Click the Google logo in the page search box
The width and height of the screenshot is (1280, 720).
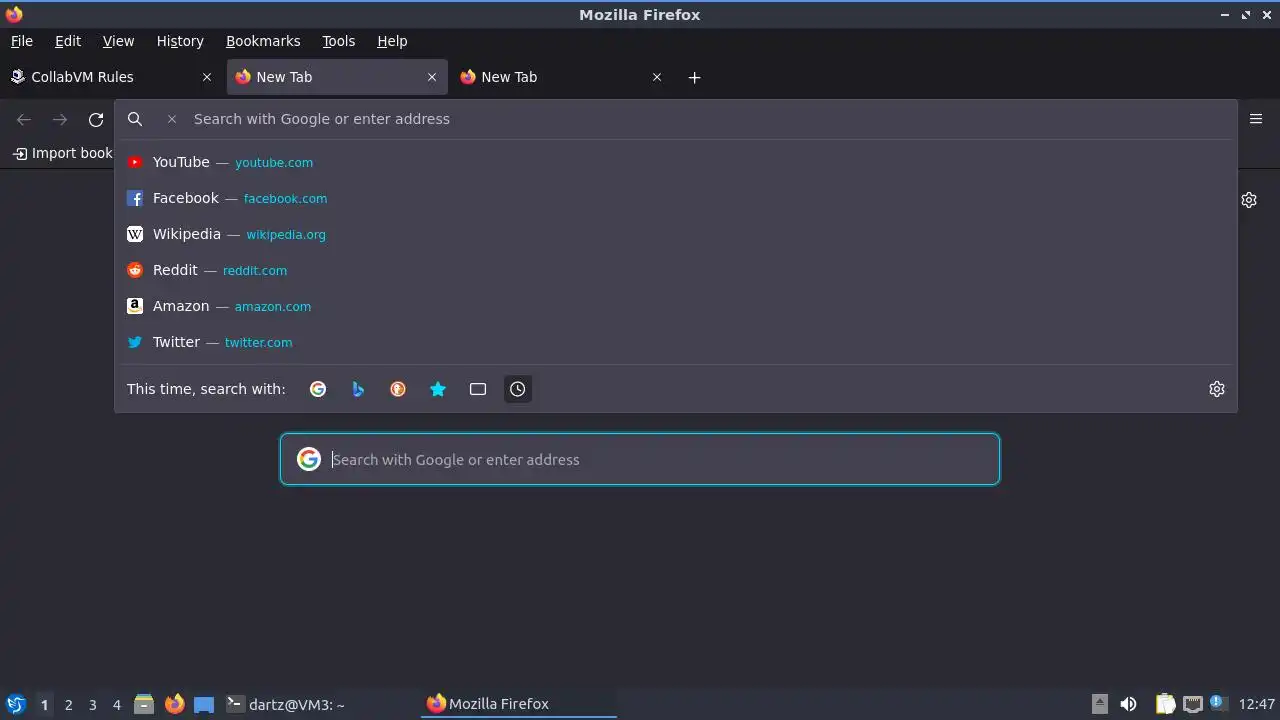[309, 459]
